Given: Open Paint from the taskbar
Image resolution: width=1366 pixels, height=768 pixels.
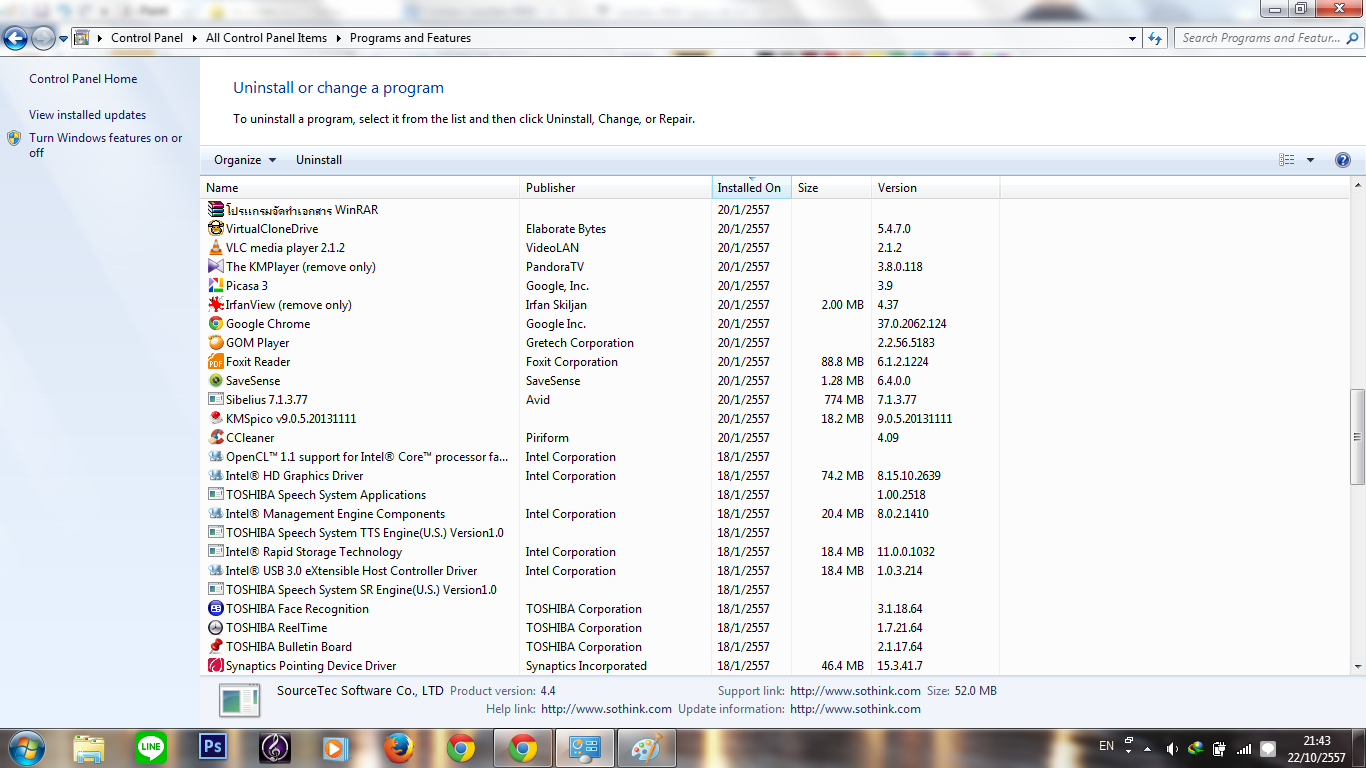Looking at the screenshot, I should click(x=647, y=747).
